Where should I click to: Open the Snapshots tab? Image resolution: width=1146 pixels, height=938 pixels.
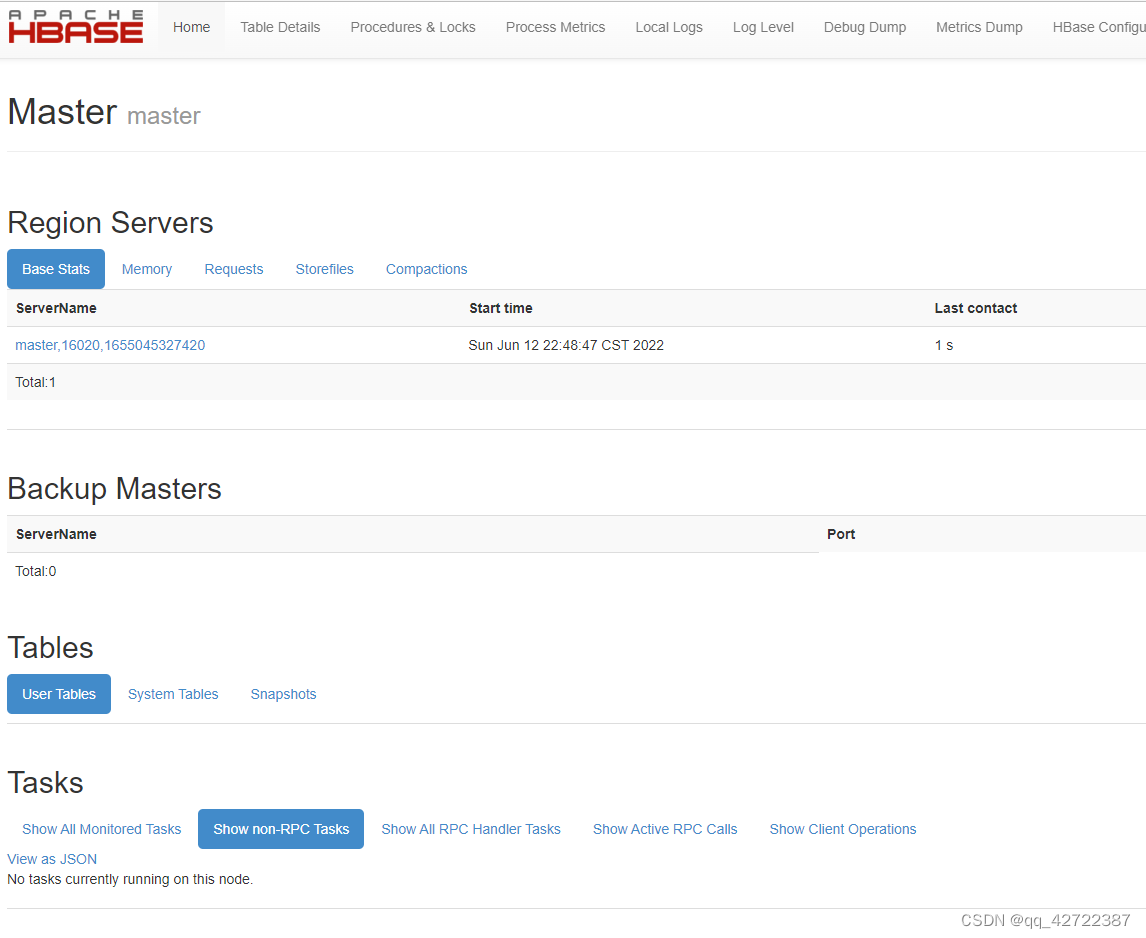click(283, 694)
